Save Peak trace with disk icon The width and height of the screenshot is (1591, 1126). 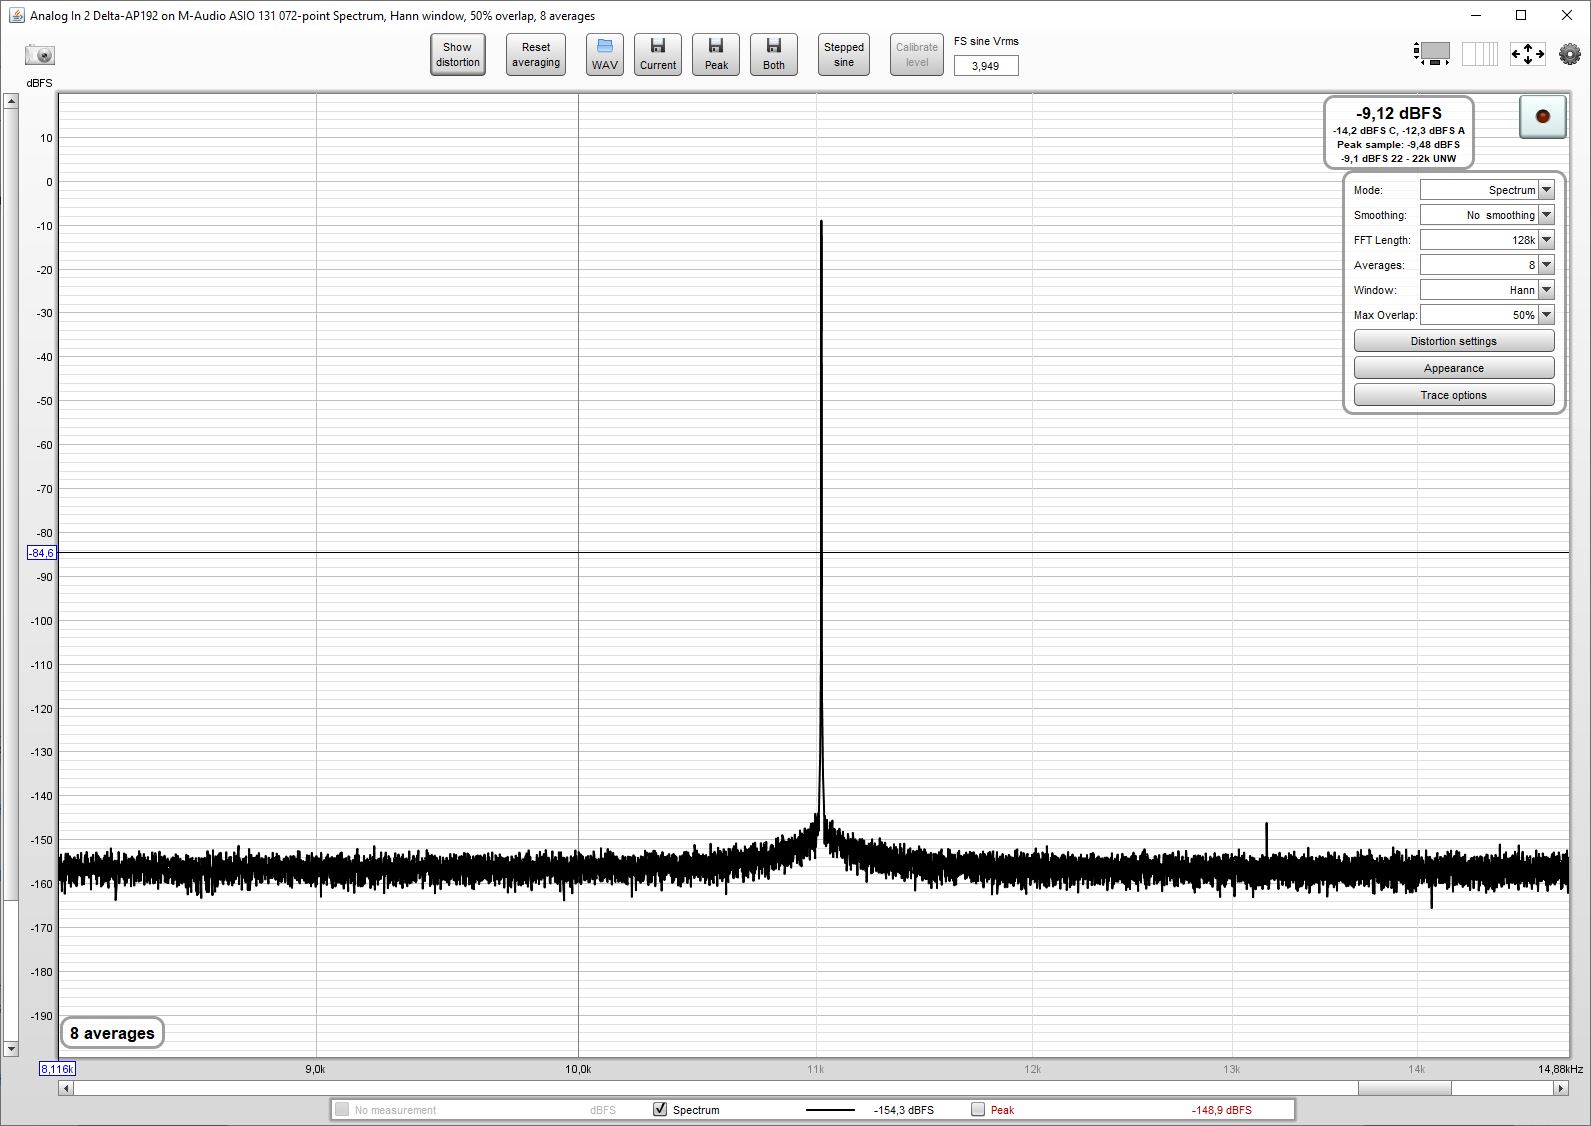pos(716,54)
